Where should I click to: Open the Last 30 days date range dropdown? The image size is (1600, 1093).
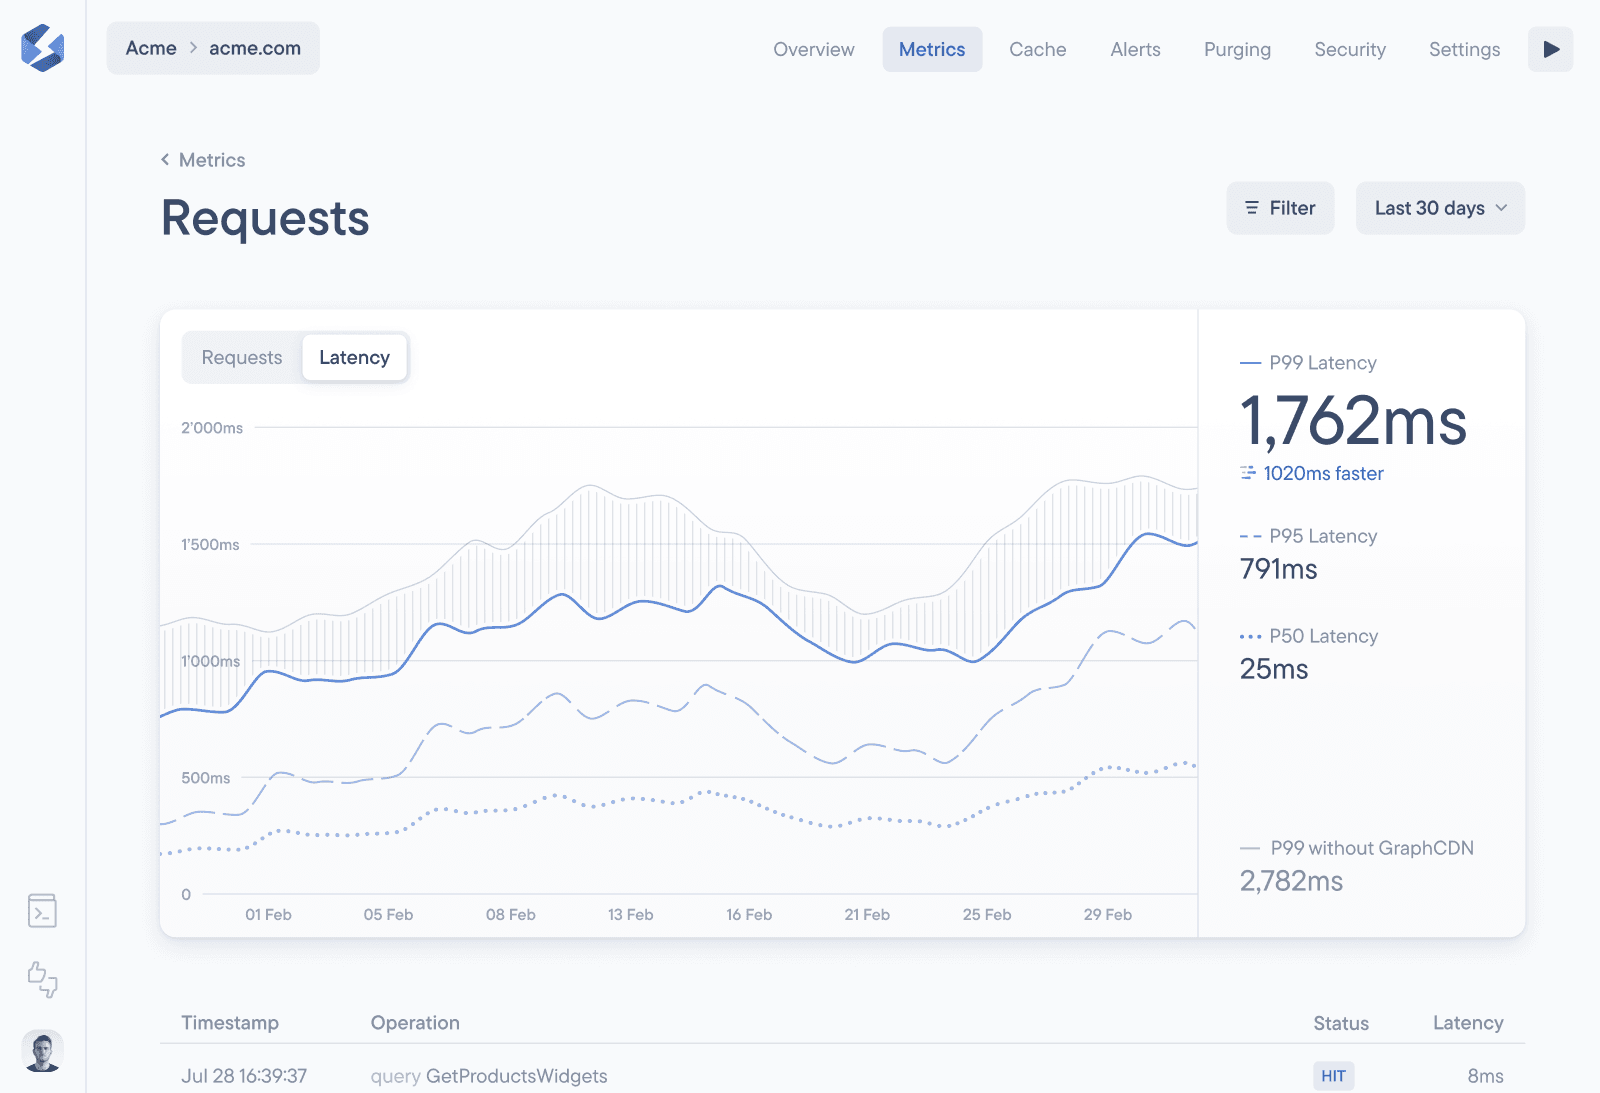click(1439, 208)
